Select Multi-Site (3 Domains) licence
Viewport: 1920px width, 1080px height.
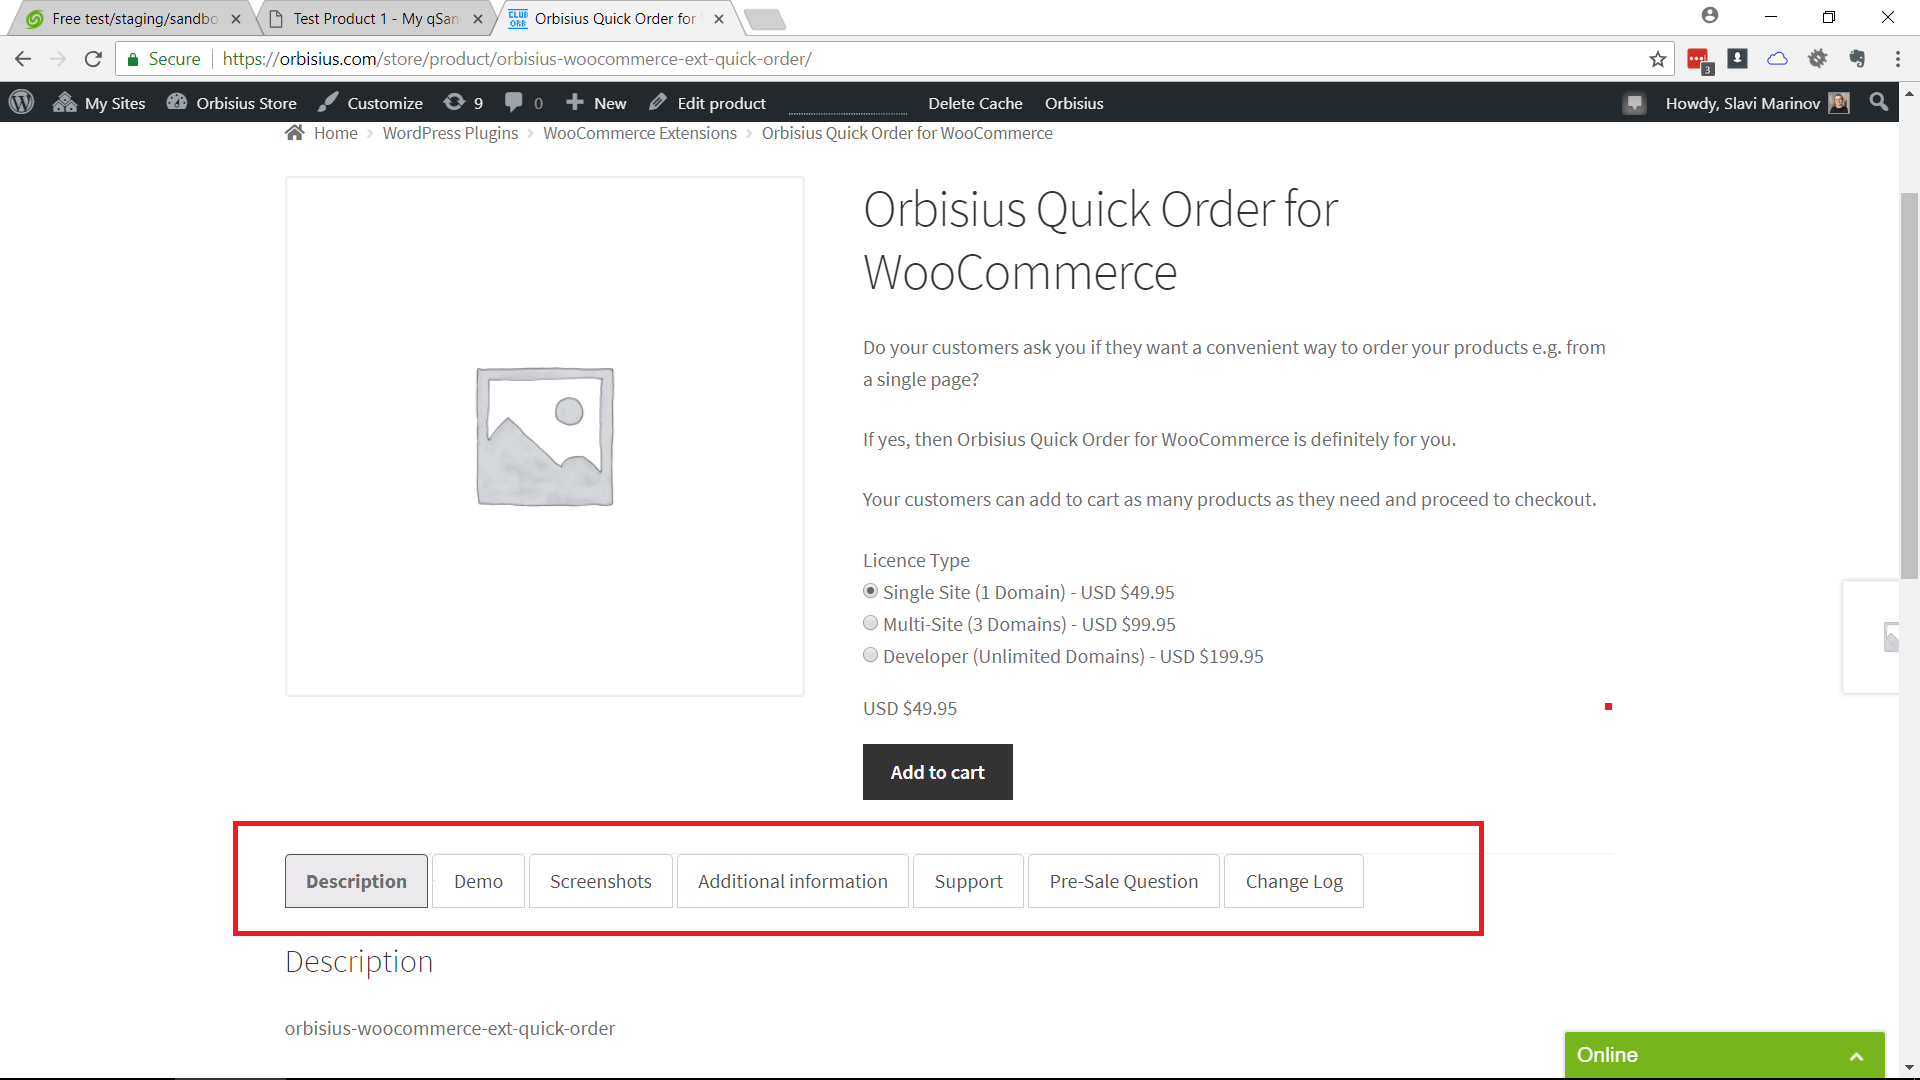pyautogui.click(x=870, y=623)
